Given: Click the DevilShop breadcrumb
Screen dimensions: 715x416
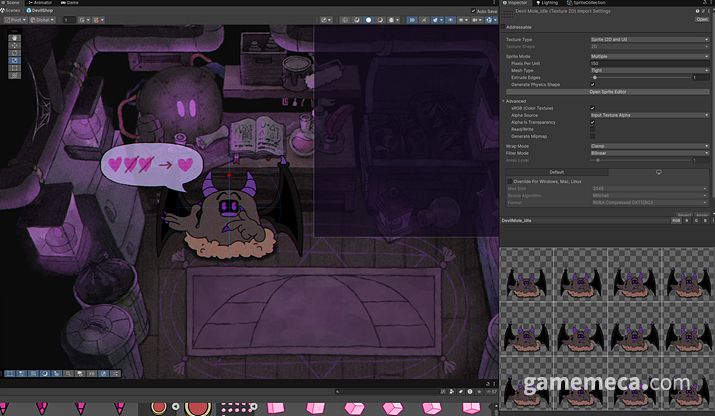Looking at the screenshot, I should pyautogui.click(x=40, y=10).
